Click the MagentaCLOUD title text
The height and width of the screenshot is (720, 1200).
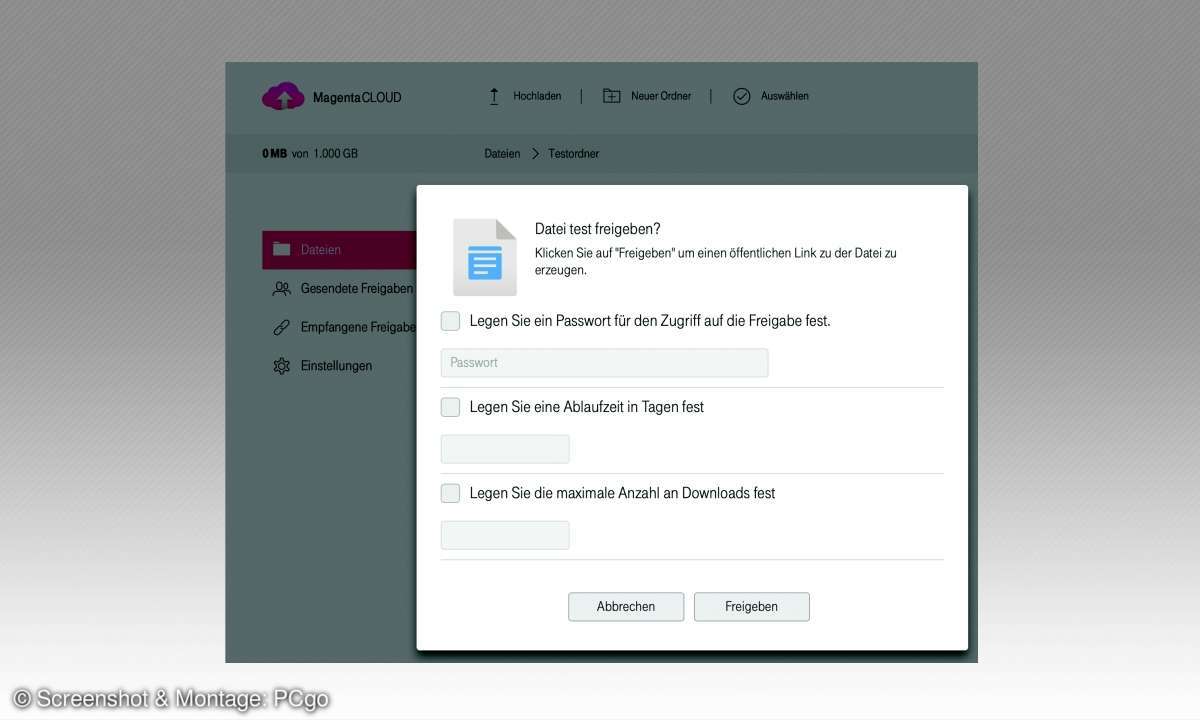357,97
